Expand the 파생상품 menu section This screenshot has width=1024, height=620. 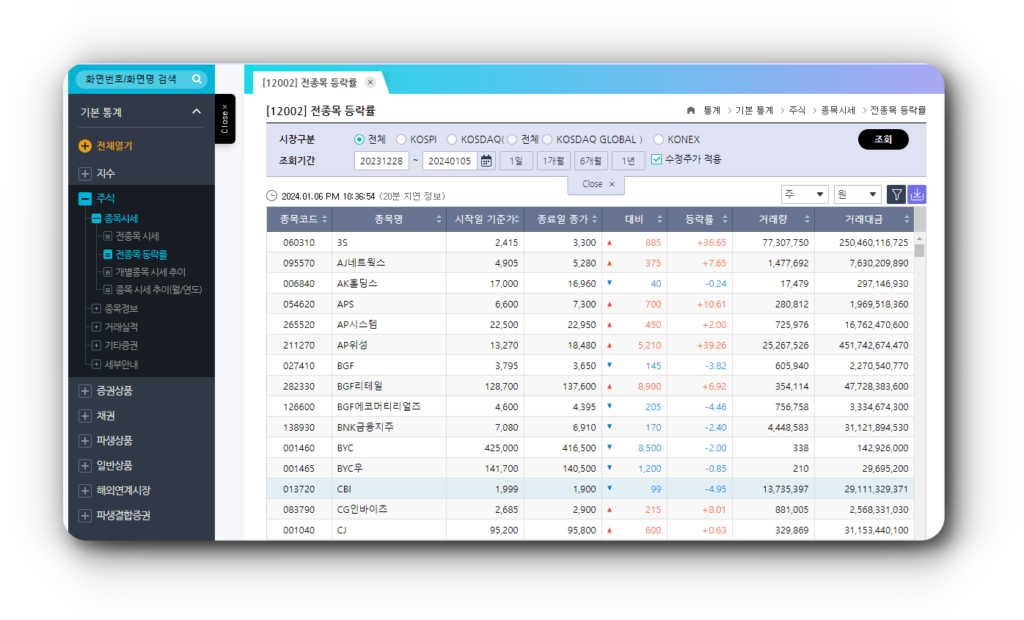[85, 440]
